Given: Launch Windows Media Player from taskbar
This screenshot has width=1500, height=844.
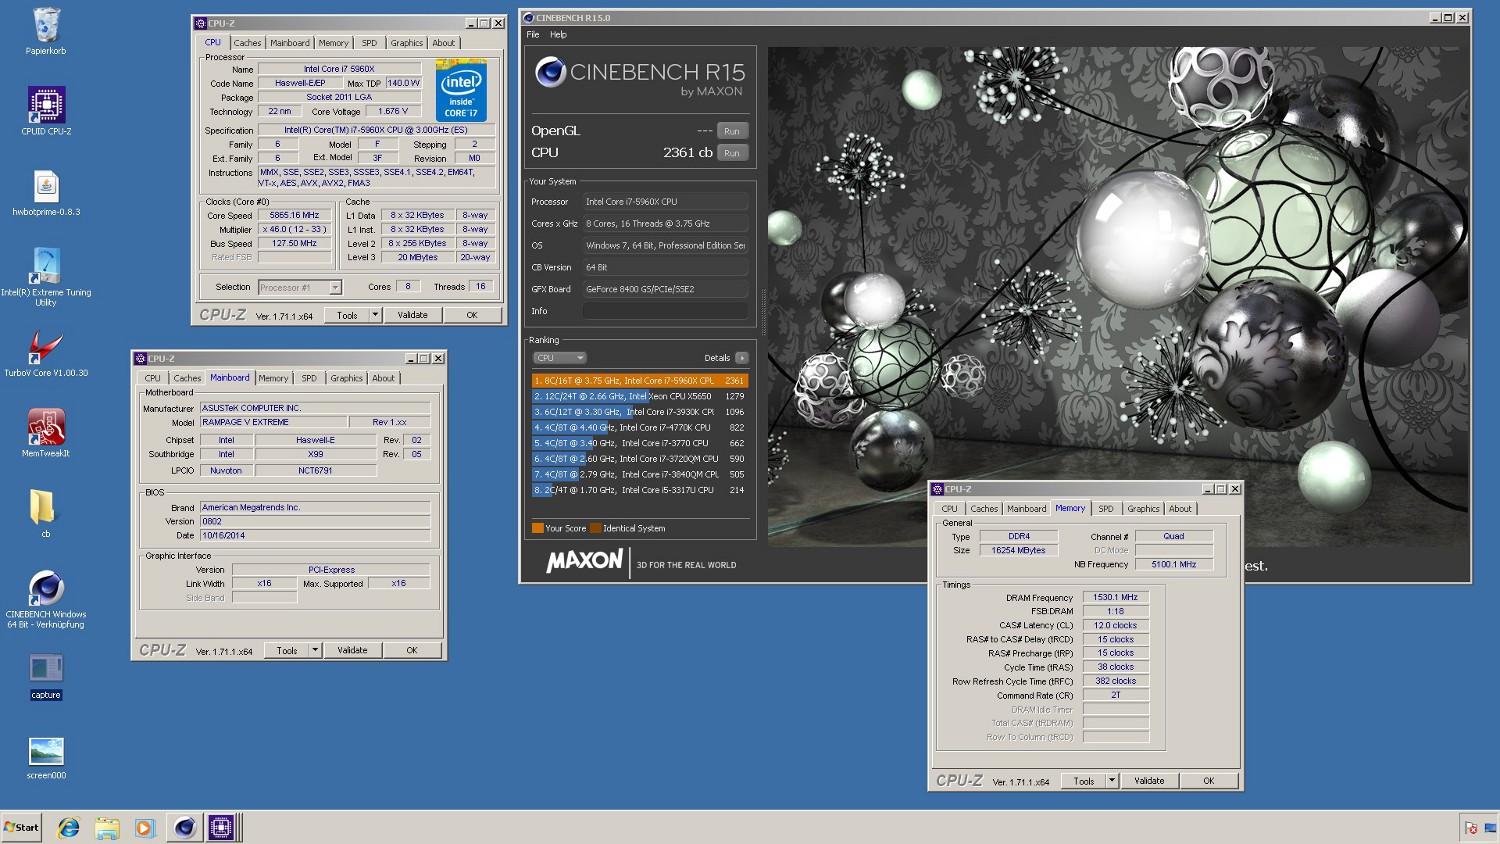Looking at the screenshot, I should 145,828.
